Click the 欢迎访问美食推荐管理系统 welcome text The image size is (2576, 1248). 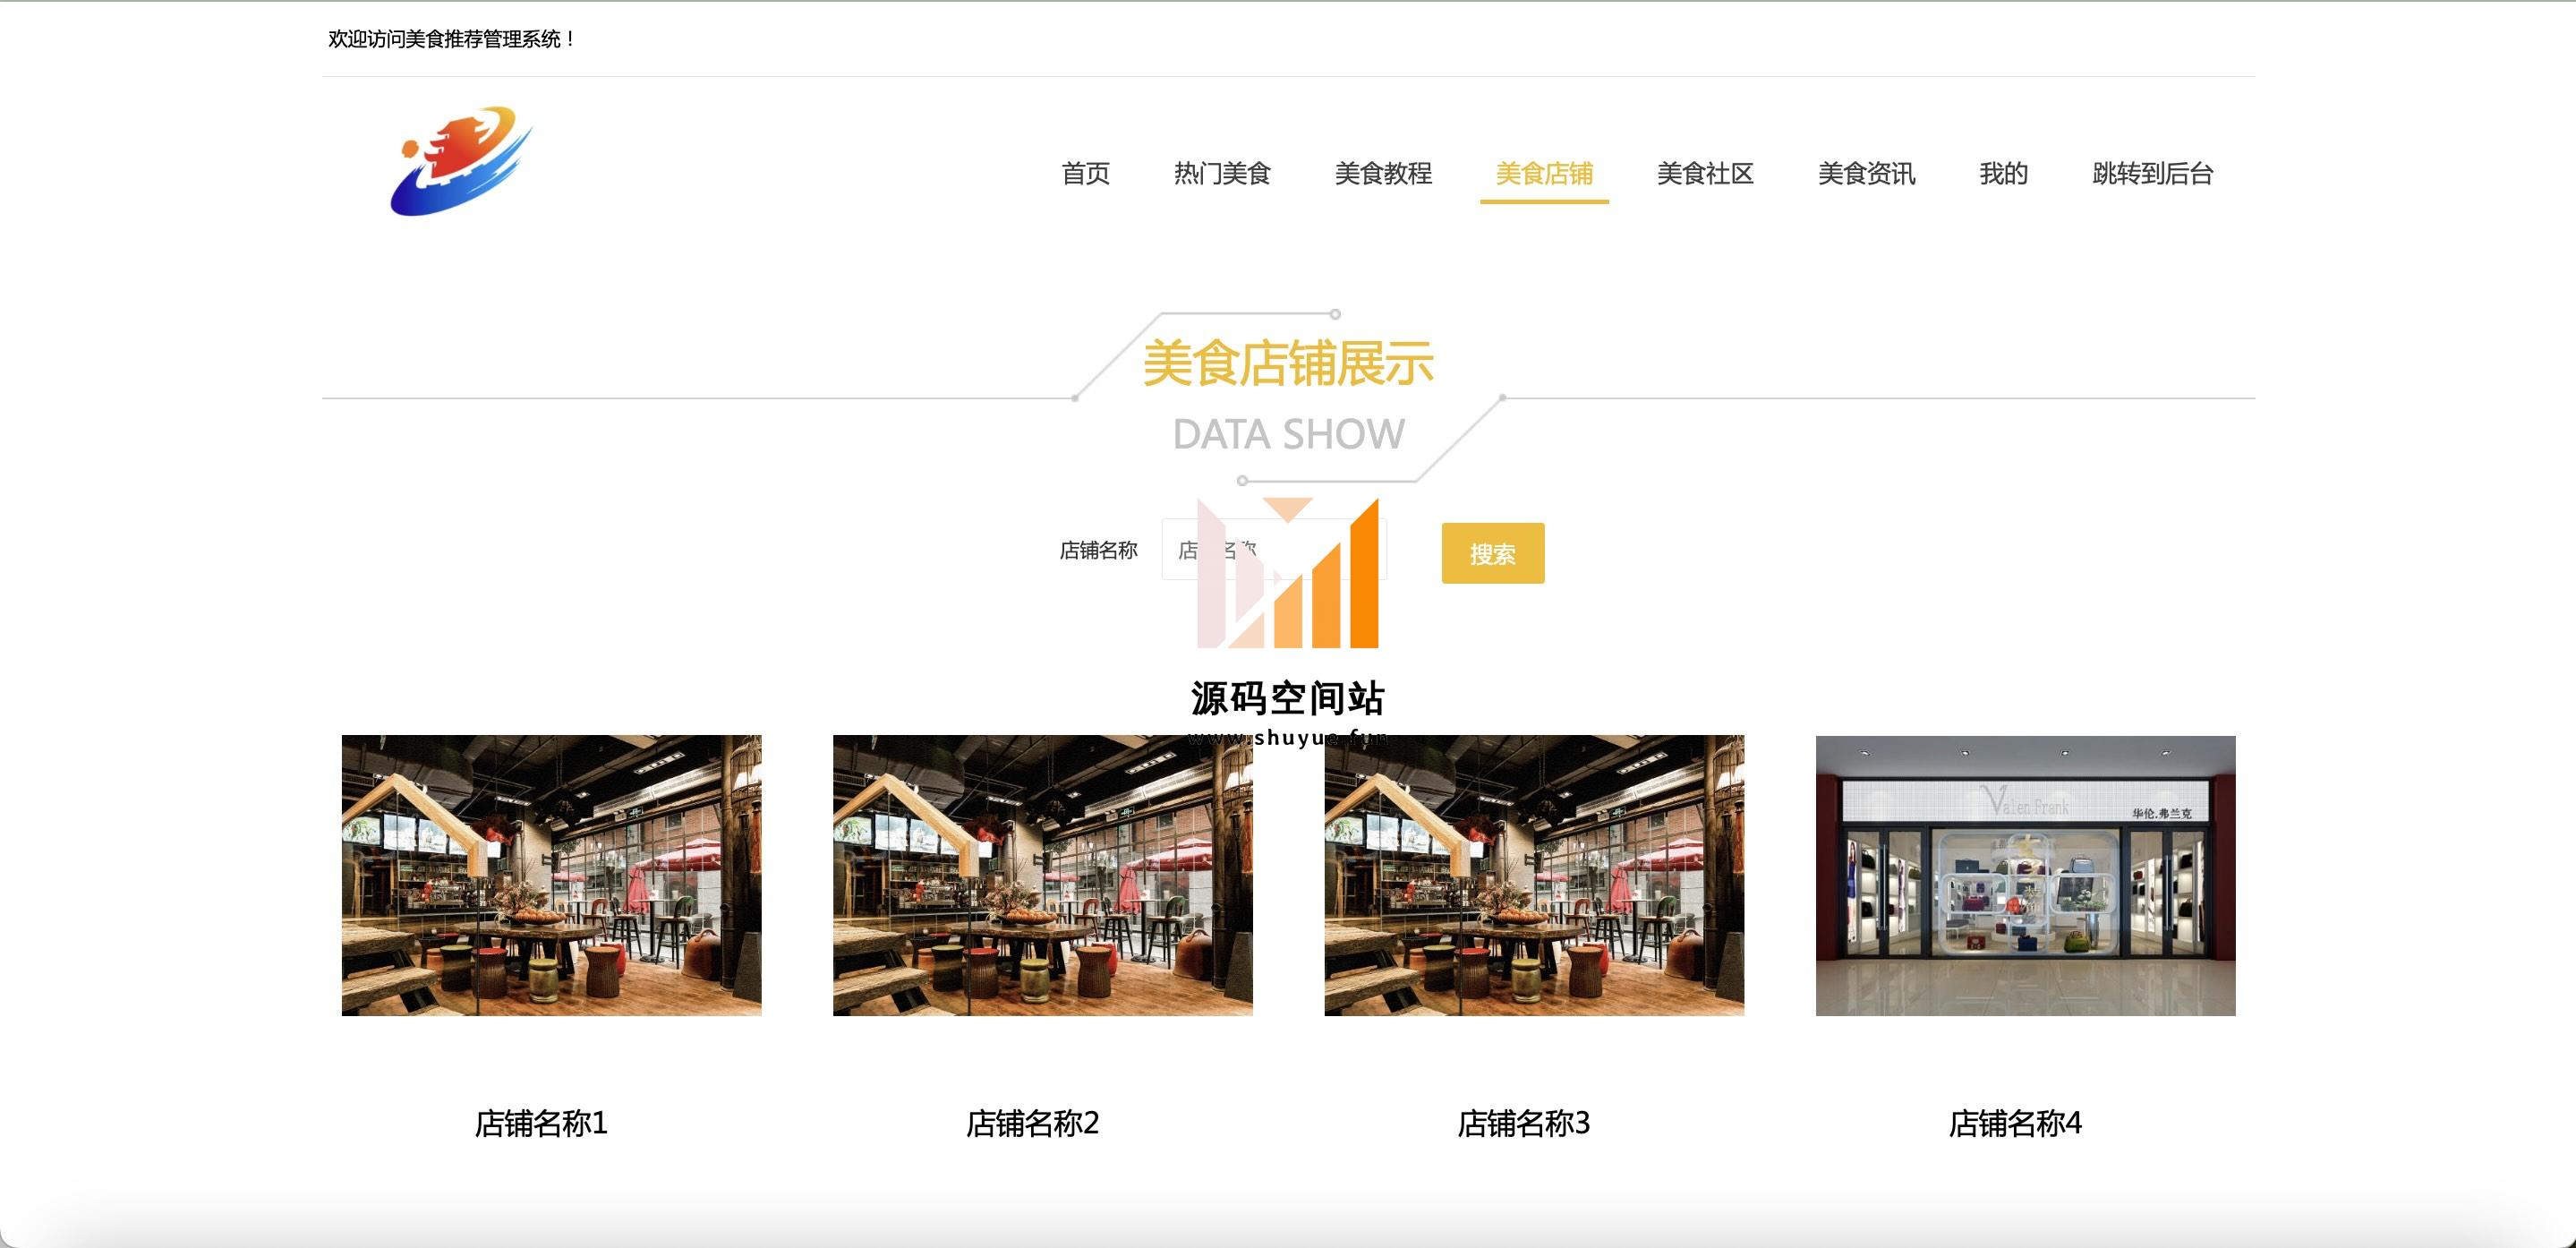(x=452, y=39)
